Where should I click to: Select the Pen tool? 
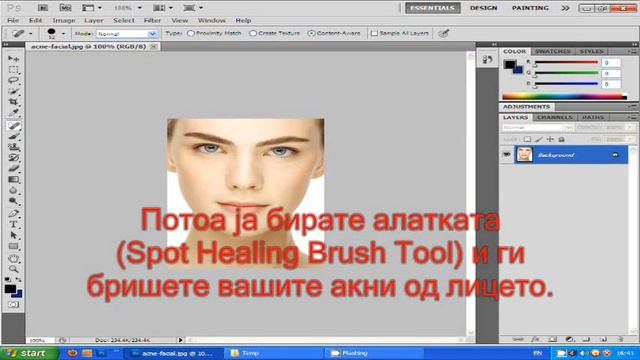click(x=13, y=213)
